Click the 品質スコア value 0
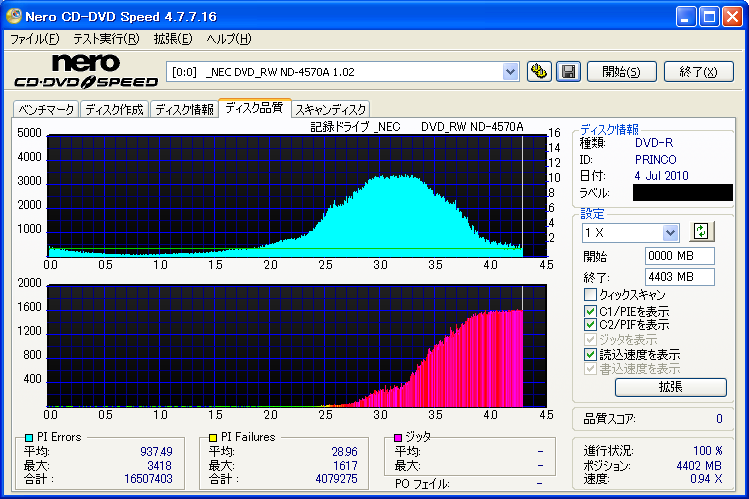This screenshot has width=749, height=499. point(719,419)
